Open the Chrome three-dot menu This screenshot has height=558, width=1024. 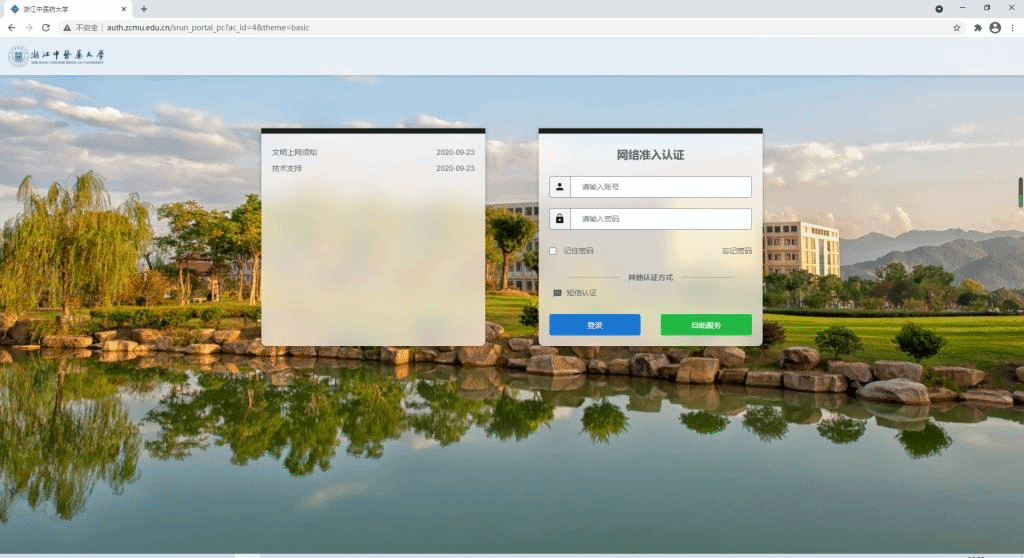pyautogui.click(x=1012, y=28)
